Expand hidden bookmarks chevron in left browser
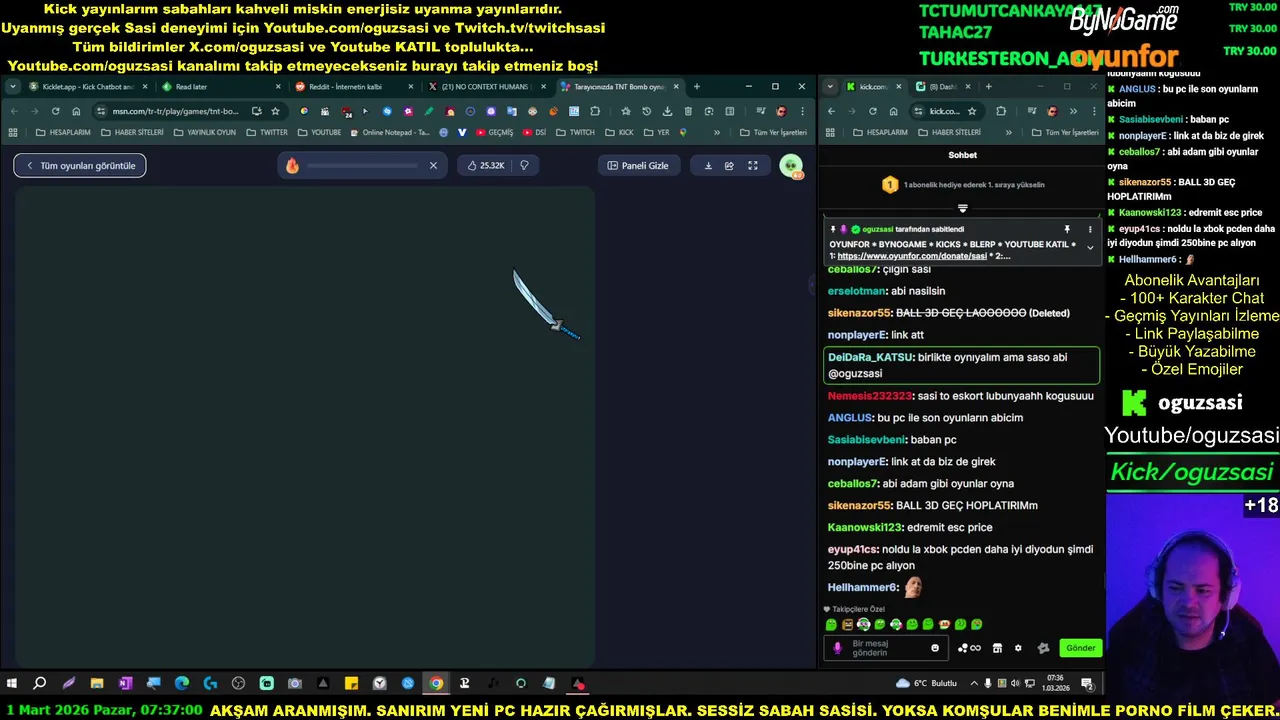 [x=716, y=132]
